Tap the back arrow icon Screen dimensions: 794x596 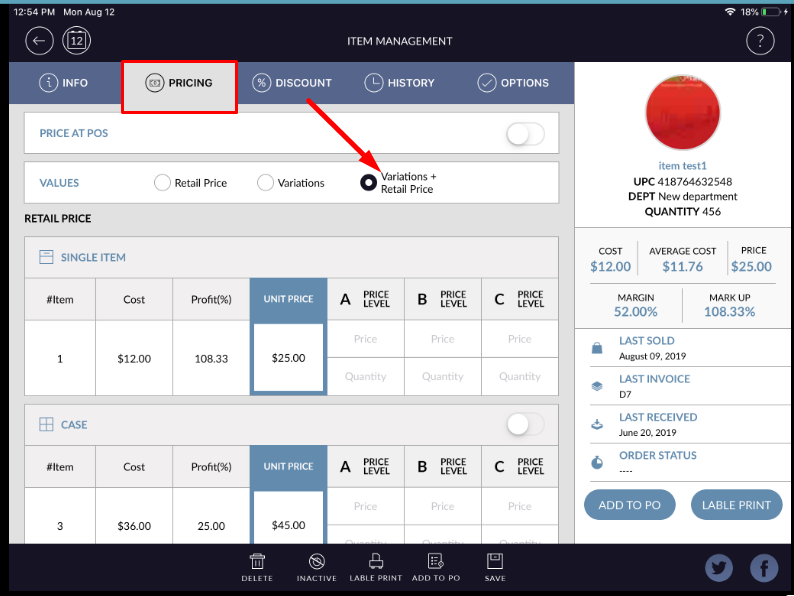click(39, 41)
